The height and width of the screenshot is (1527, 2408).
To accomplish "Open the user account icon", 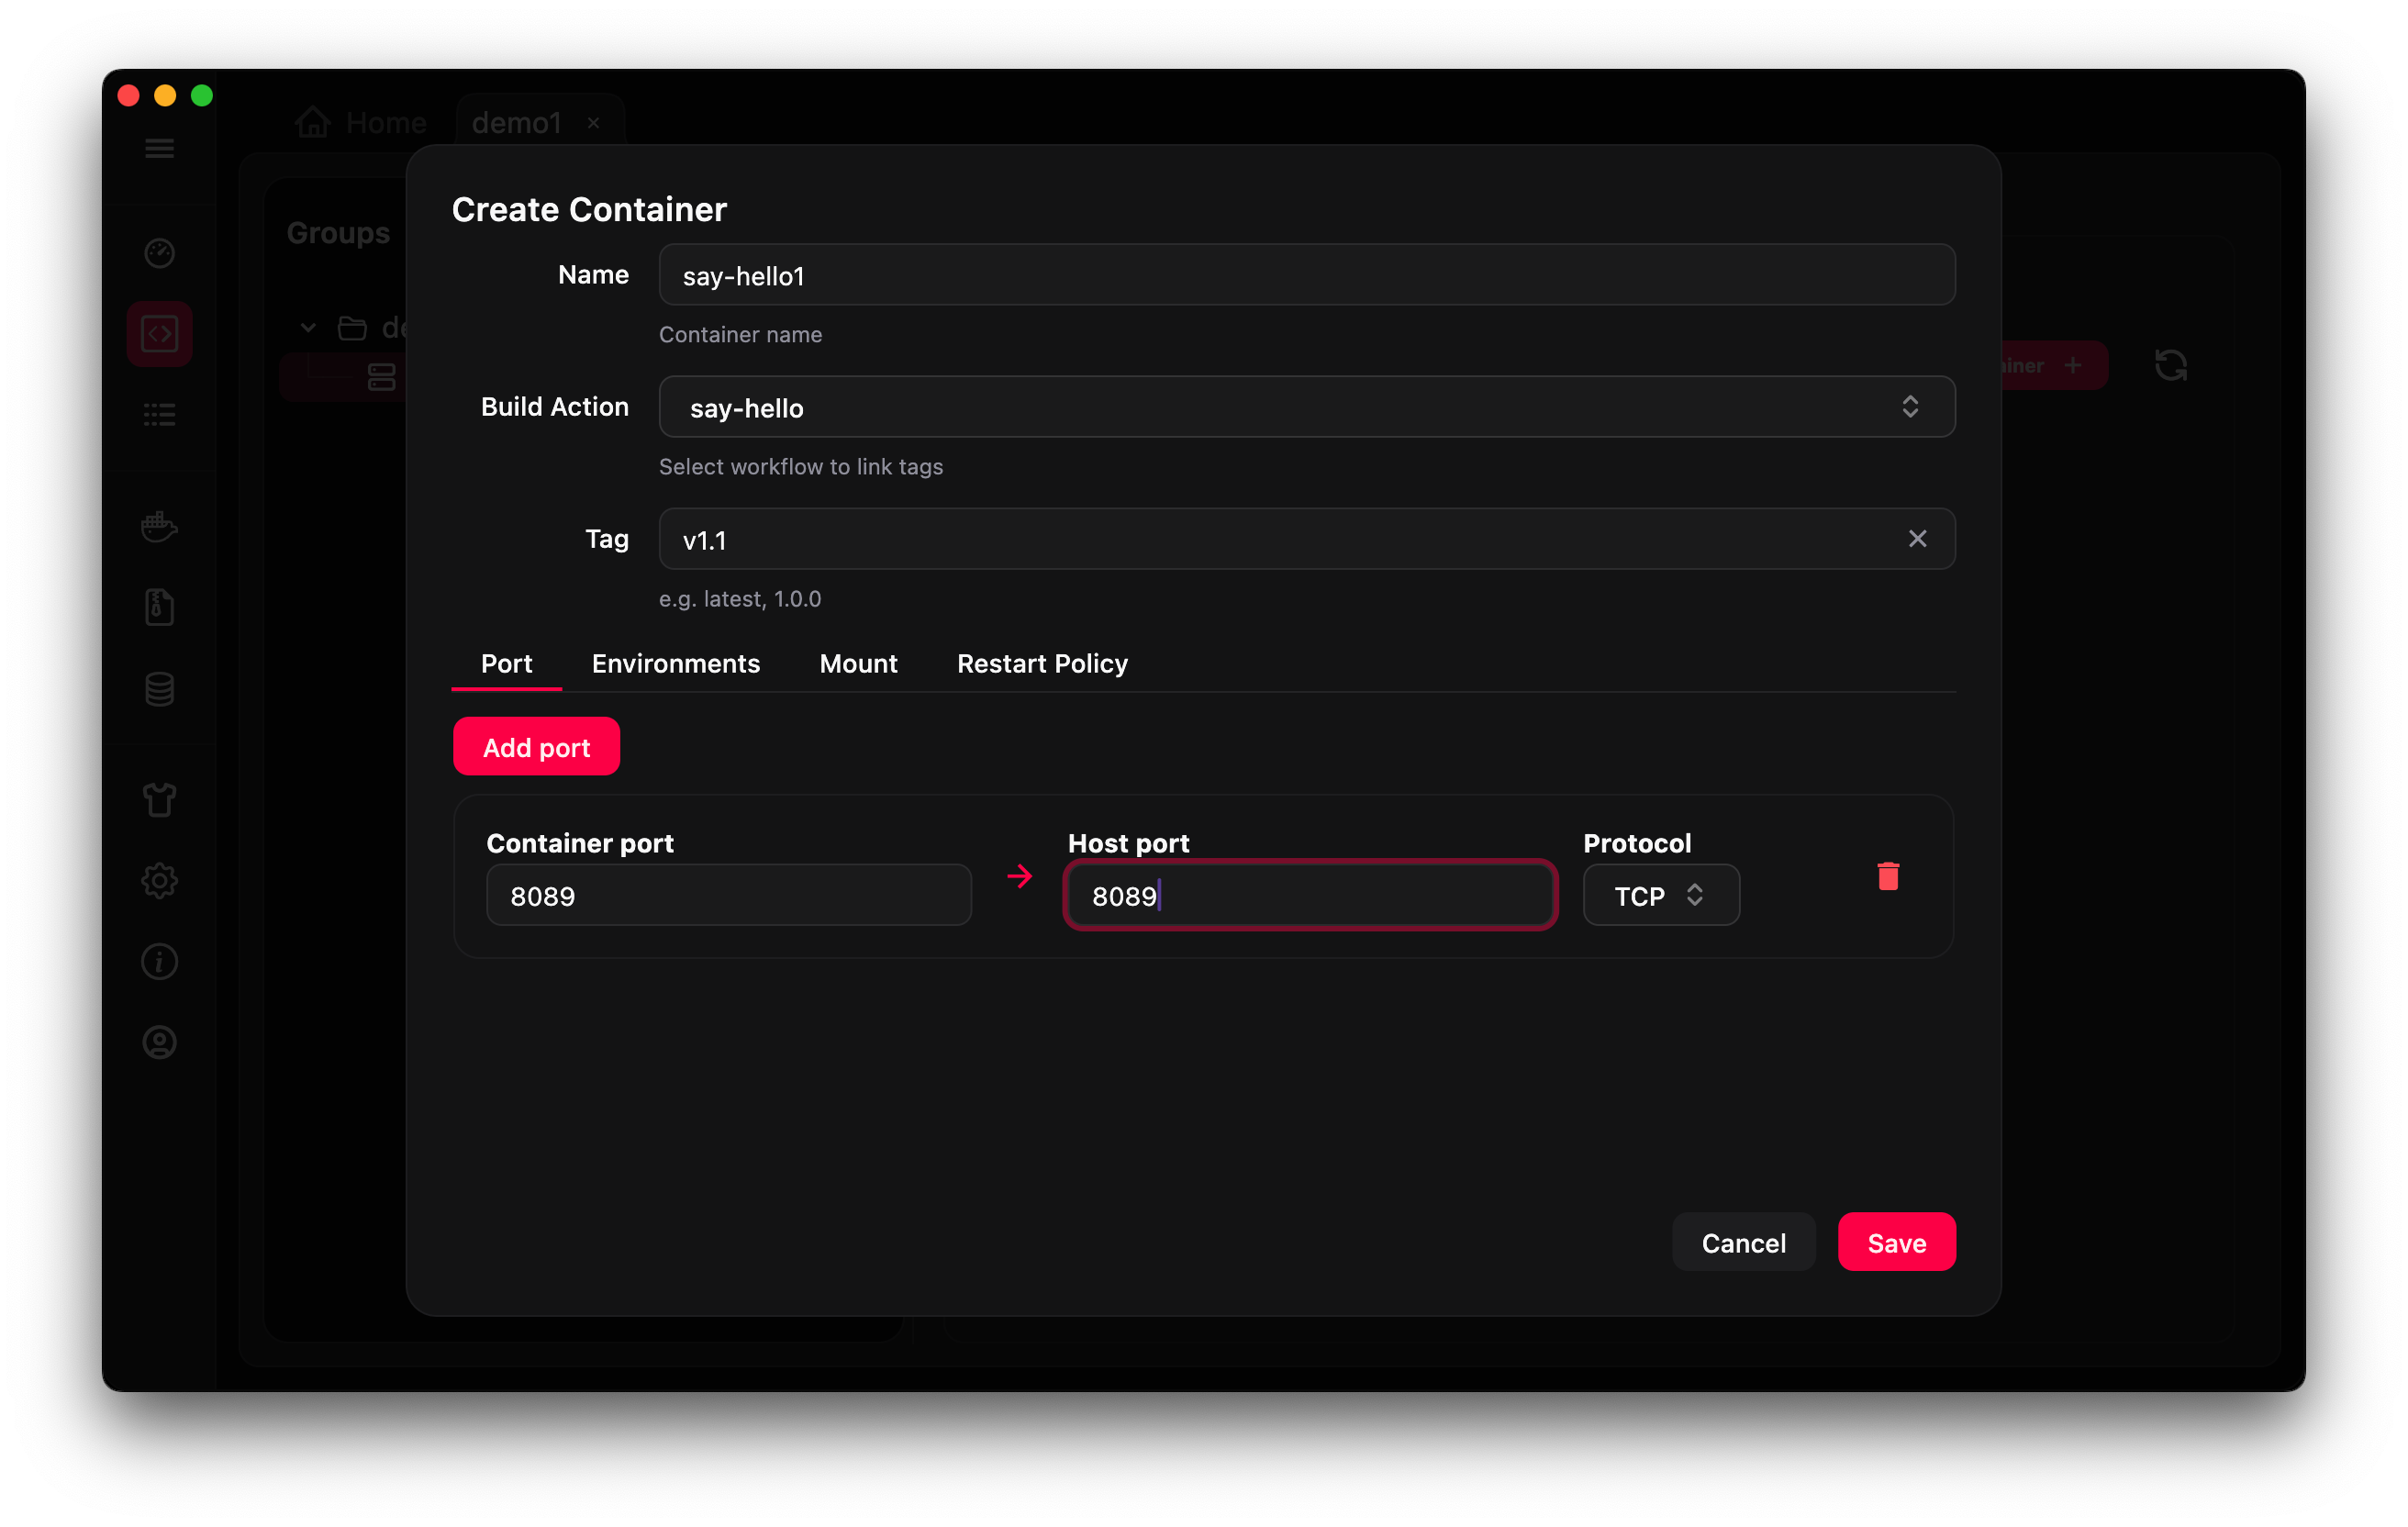I will (159, 1043).
